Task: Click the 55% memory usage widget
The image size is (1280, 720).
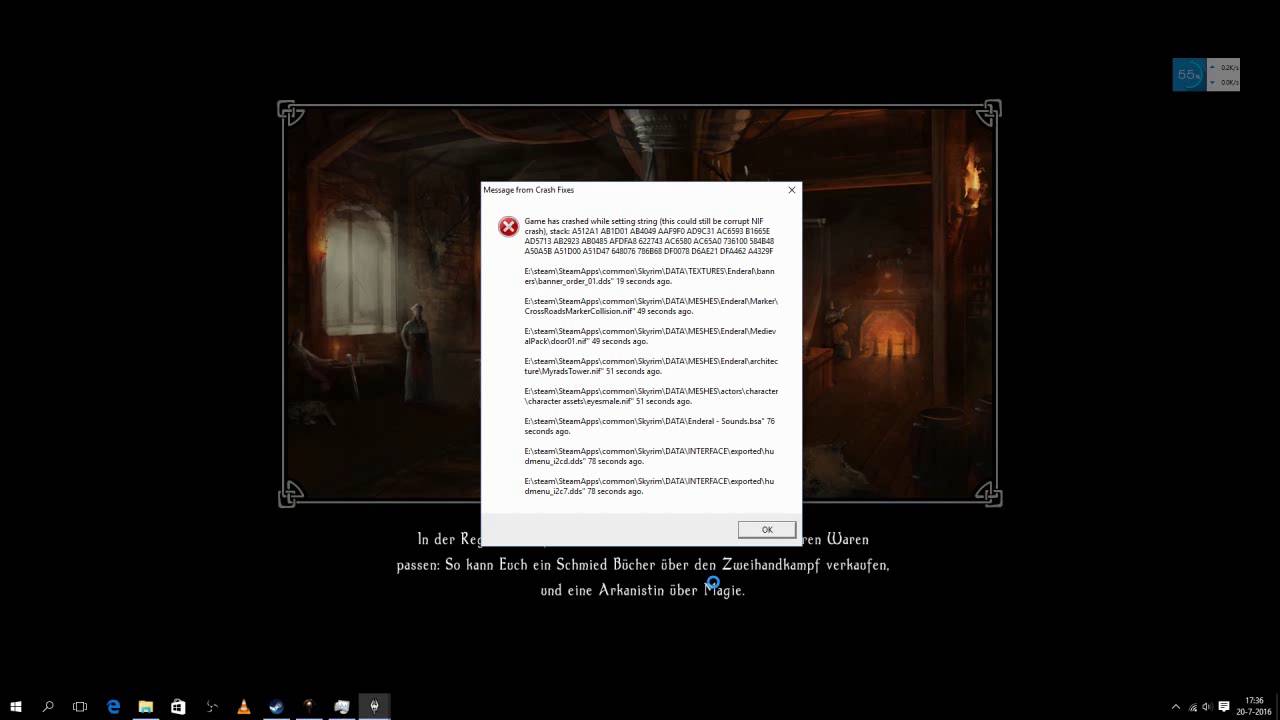Action: point(1189,75)
